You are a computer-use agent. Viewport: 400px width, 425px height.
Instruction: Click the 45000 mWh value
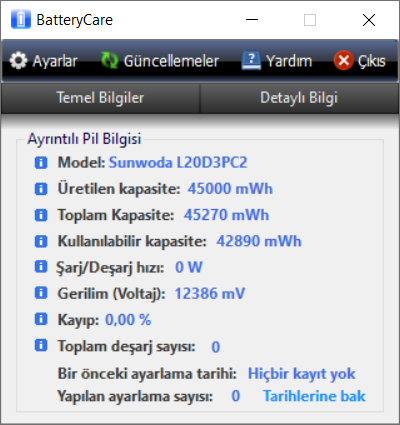click(x=230, y=189)
